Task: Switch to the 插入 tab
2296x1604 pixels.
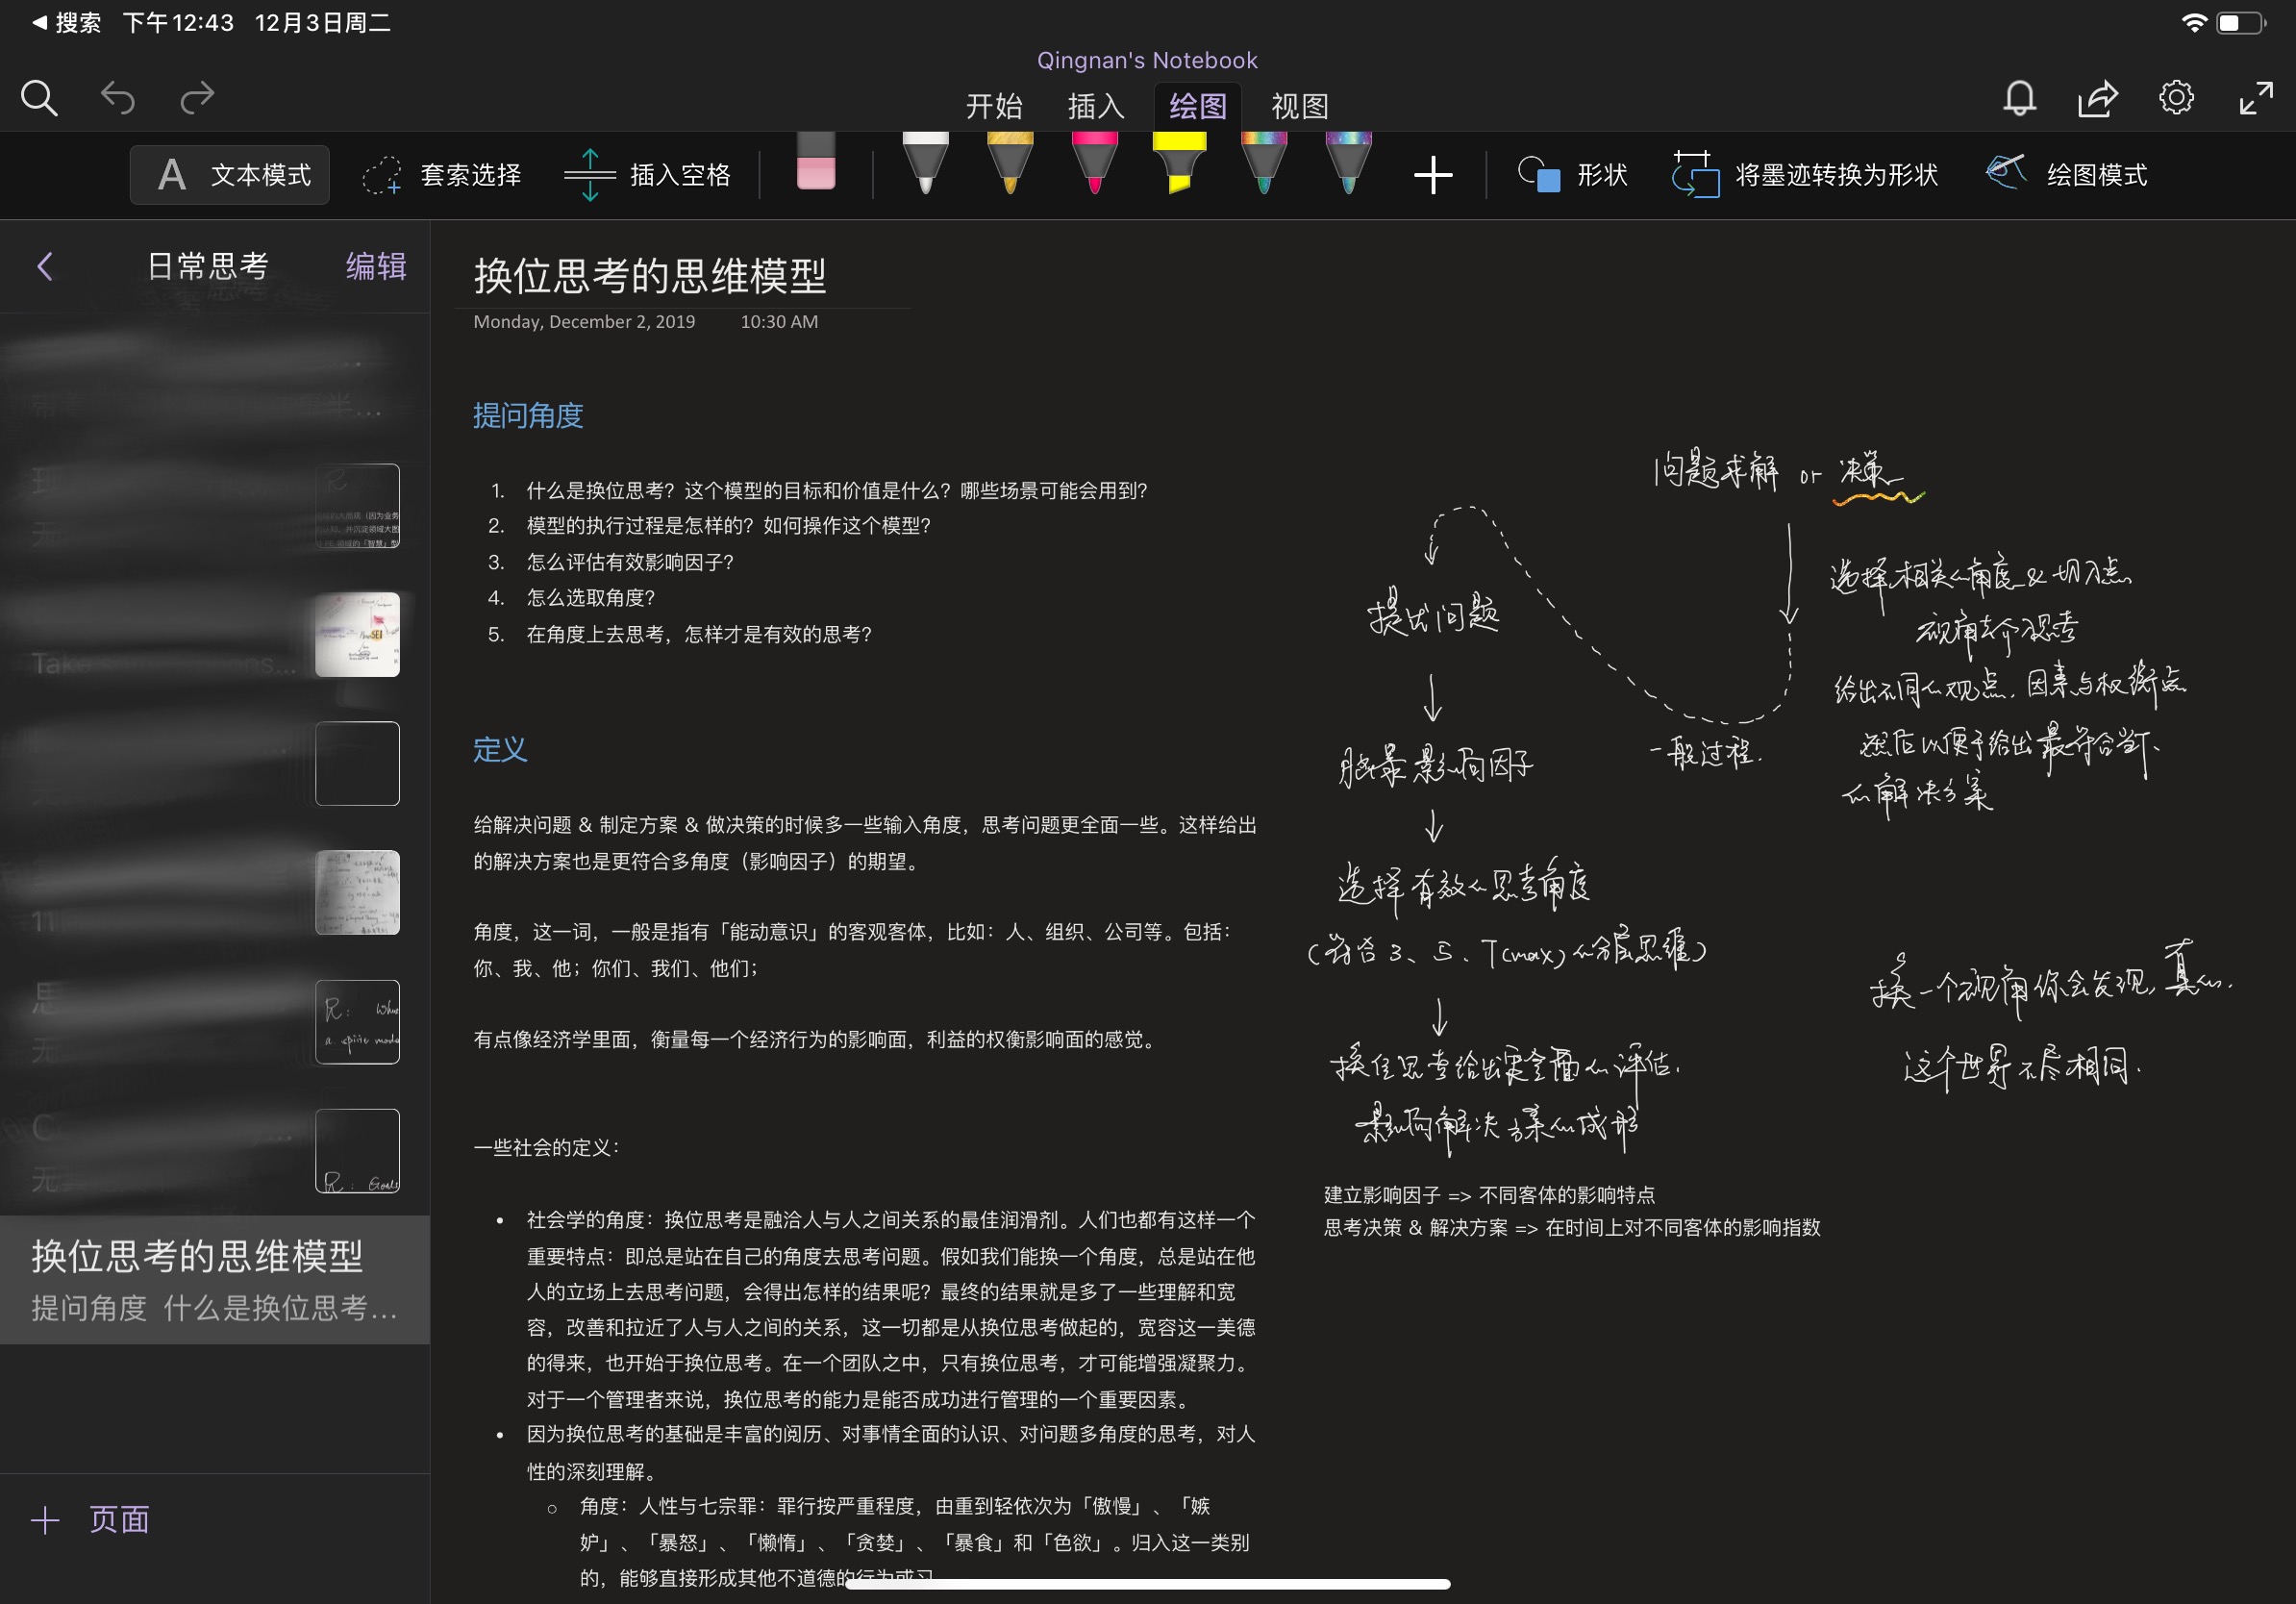Action: point(1095,106)
